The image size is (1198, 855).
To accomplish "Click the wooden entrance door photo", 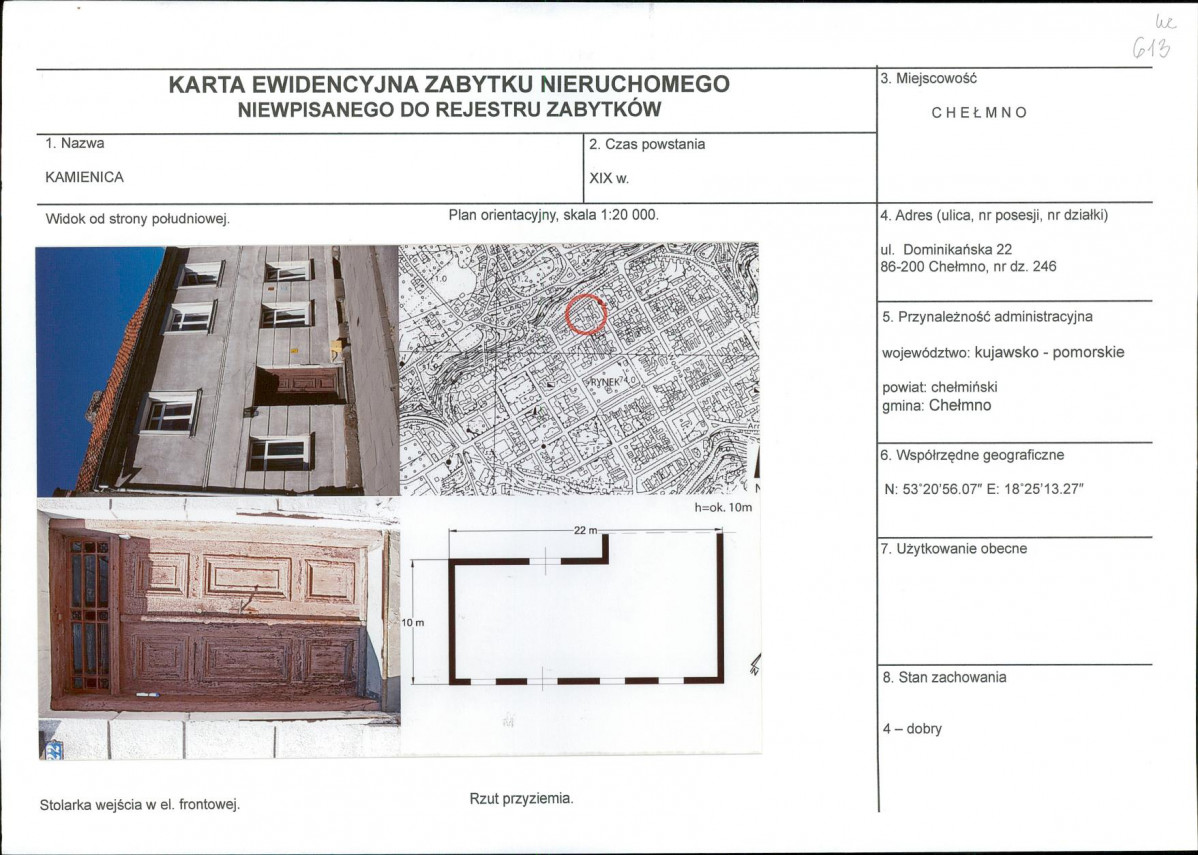I will (218, 627).
